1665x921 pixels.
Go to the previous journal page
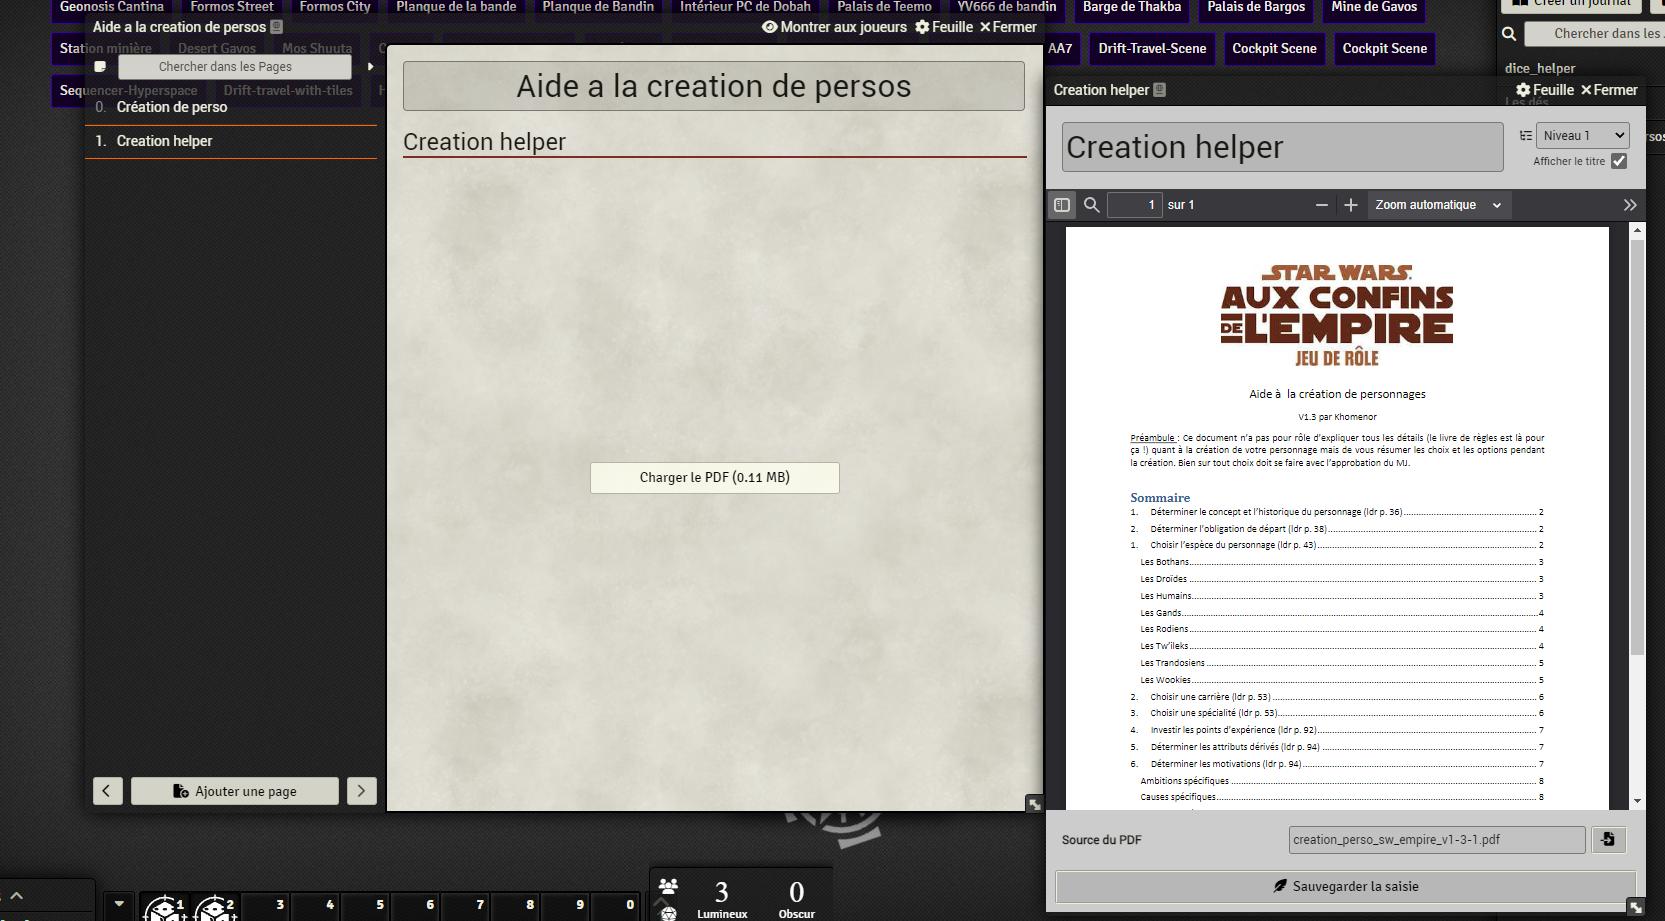click(x=108, y=791)
